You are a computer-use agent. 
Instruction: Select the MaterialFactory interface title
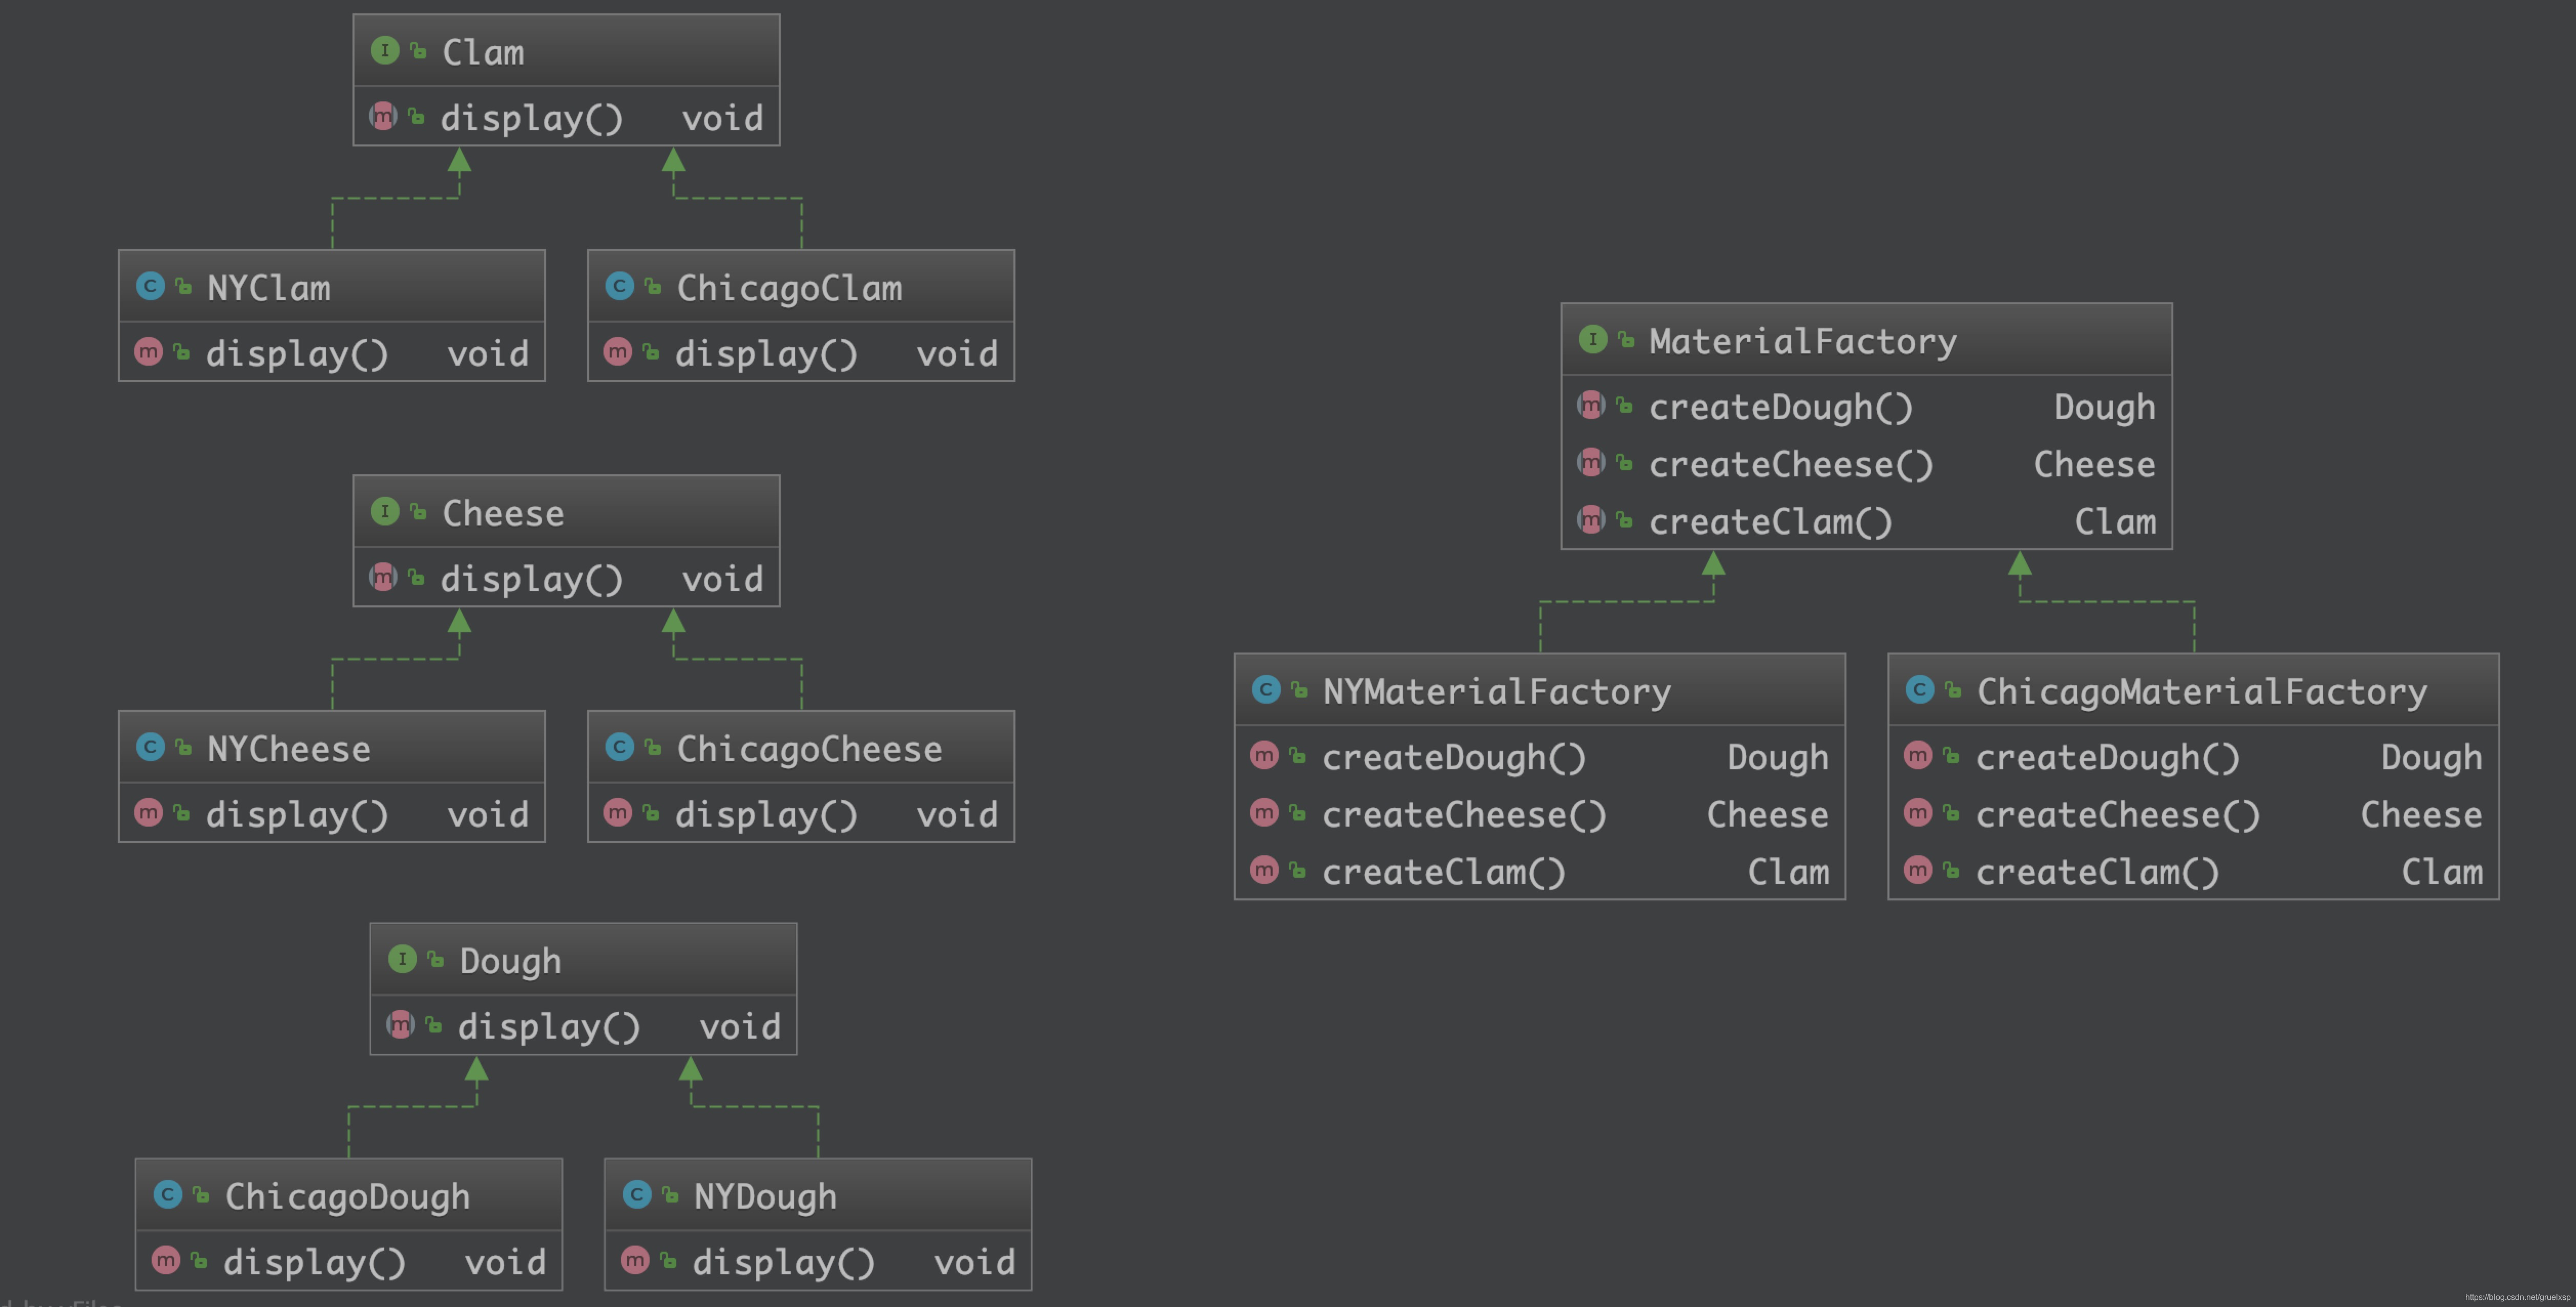[1803, 342]
